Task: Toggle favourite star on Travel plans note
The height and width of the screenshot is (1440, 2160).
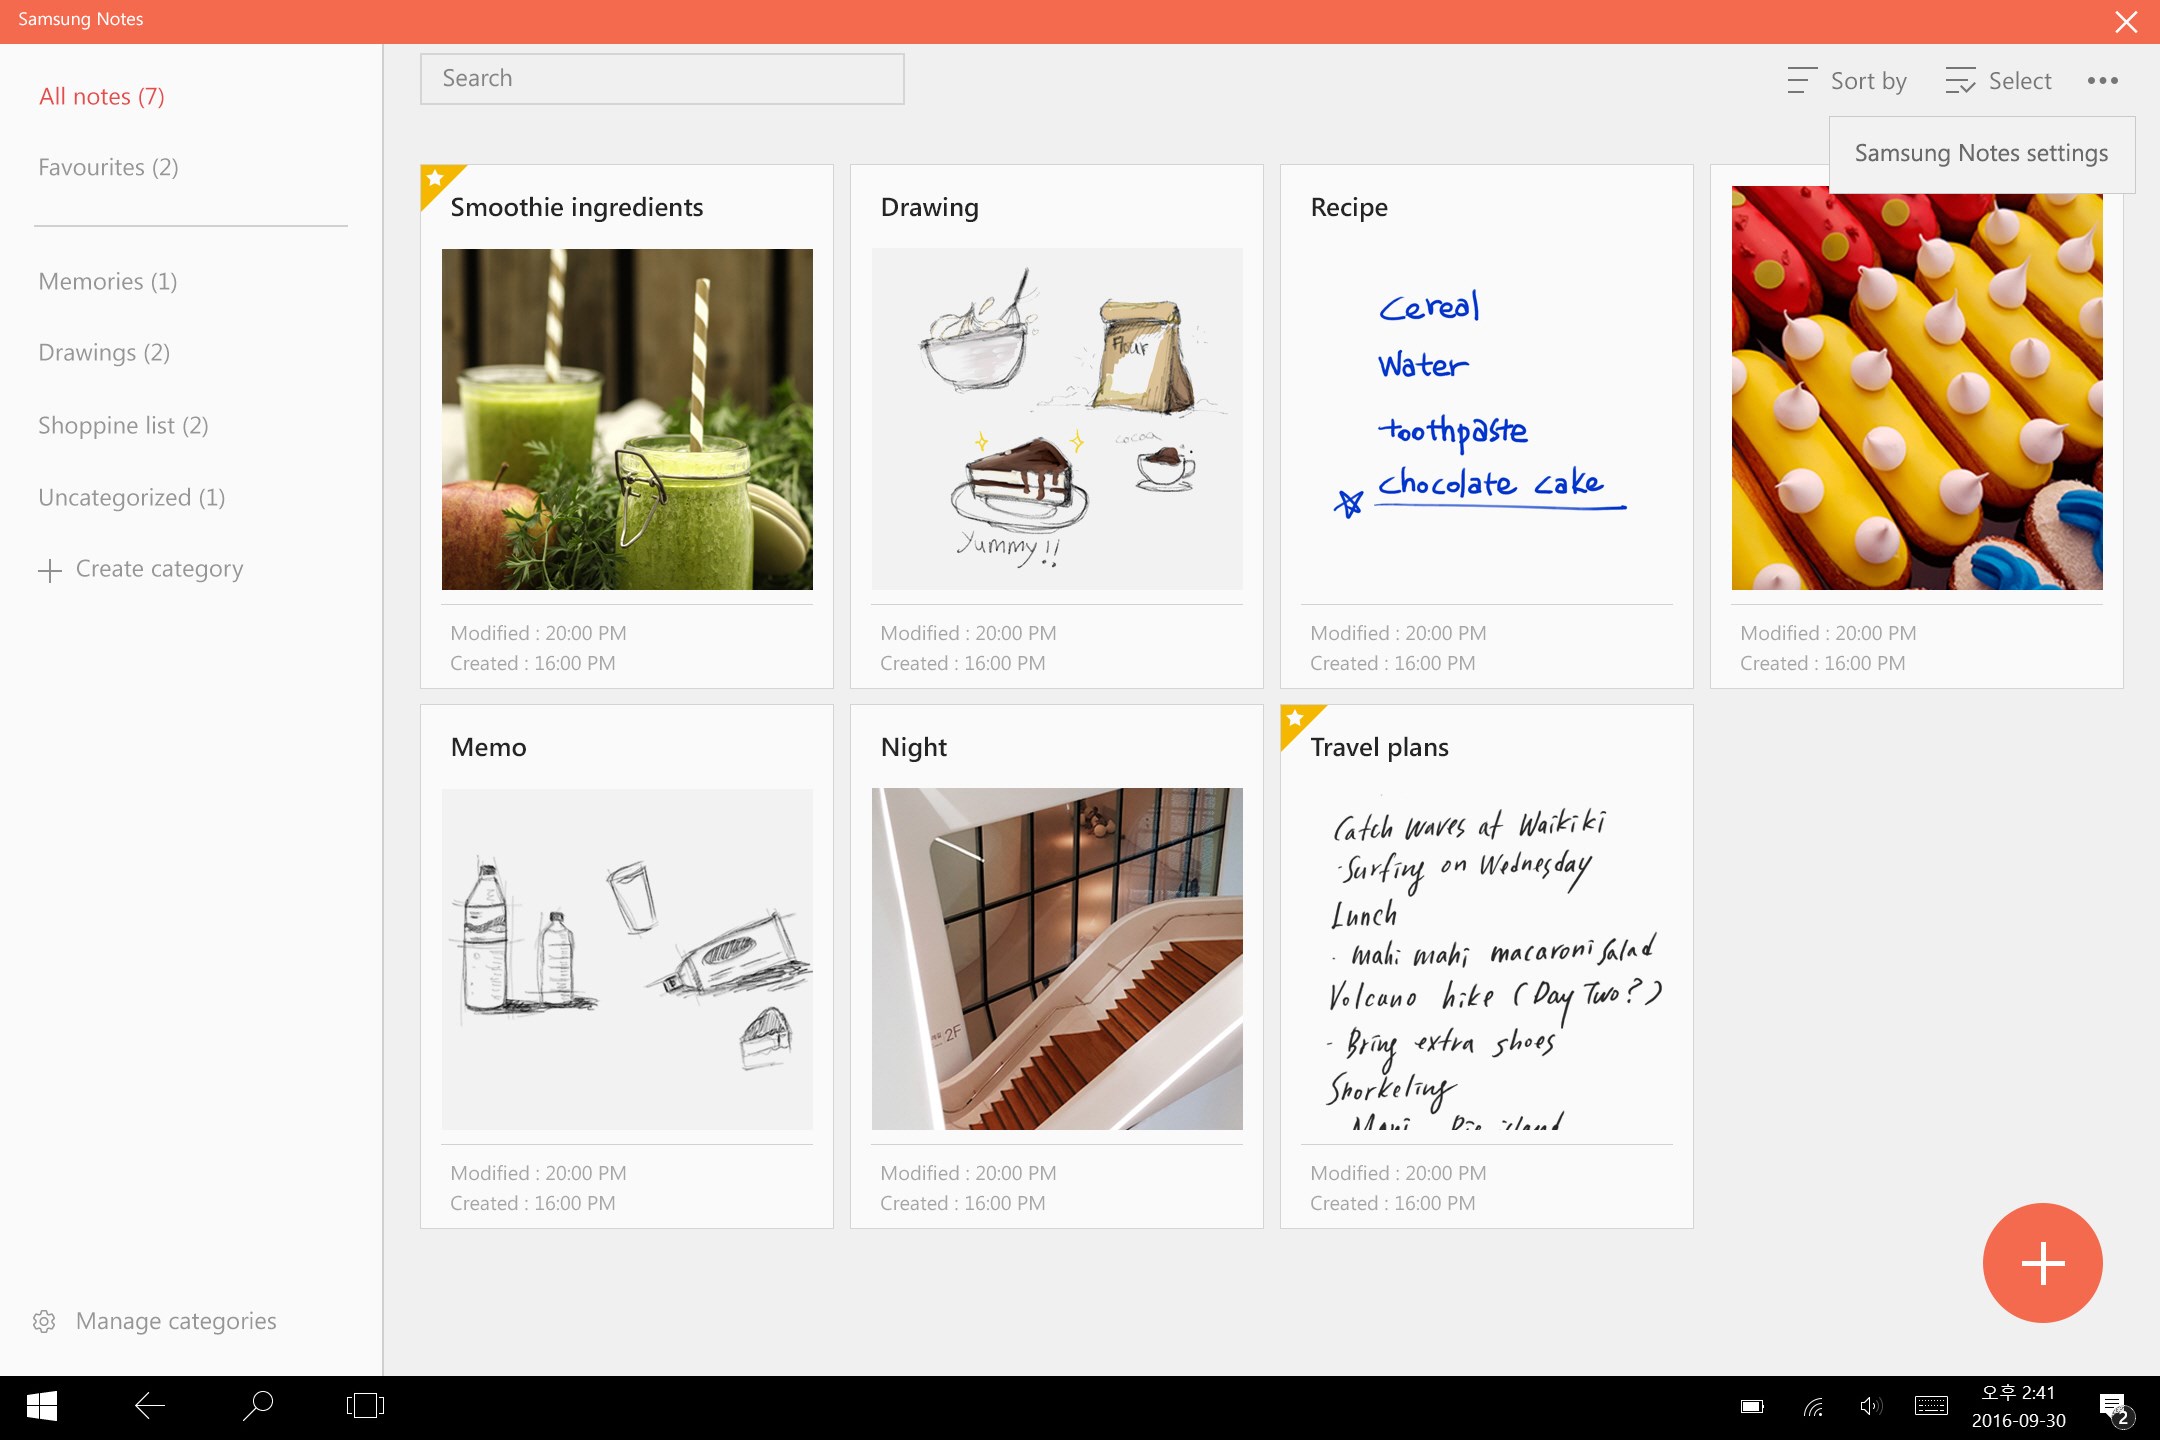Action: click(1295, 719)
